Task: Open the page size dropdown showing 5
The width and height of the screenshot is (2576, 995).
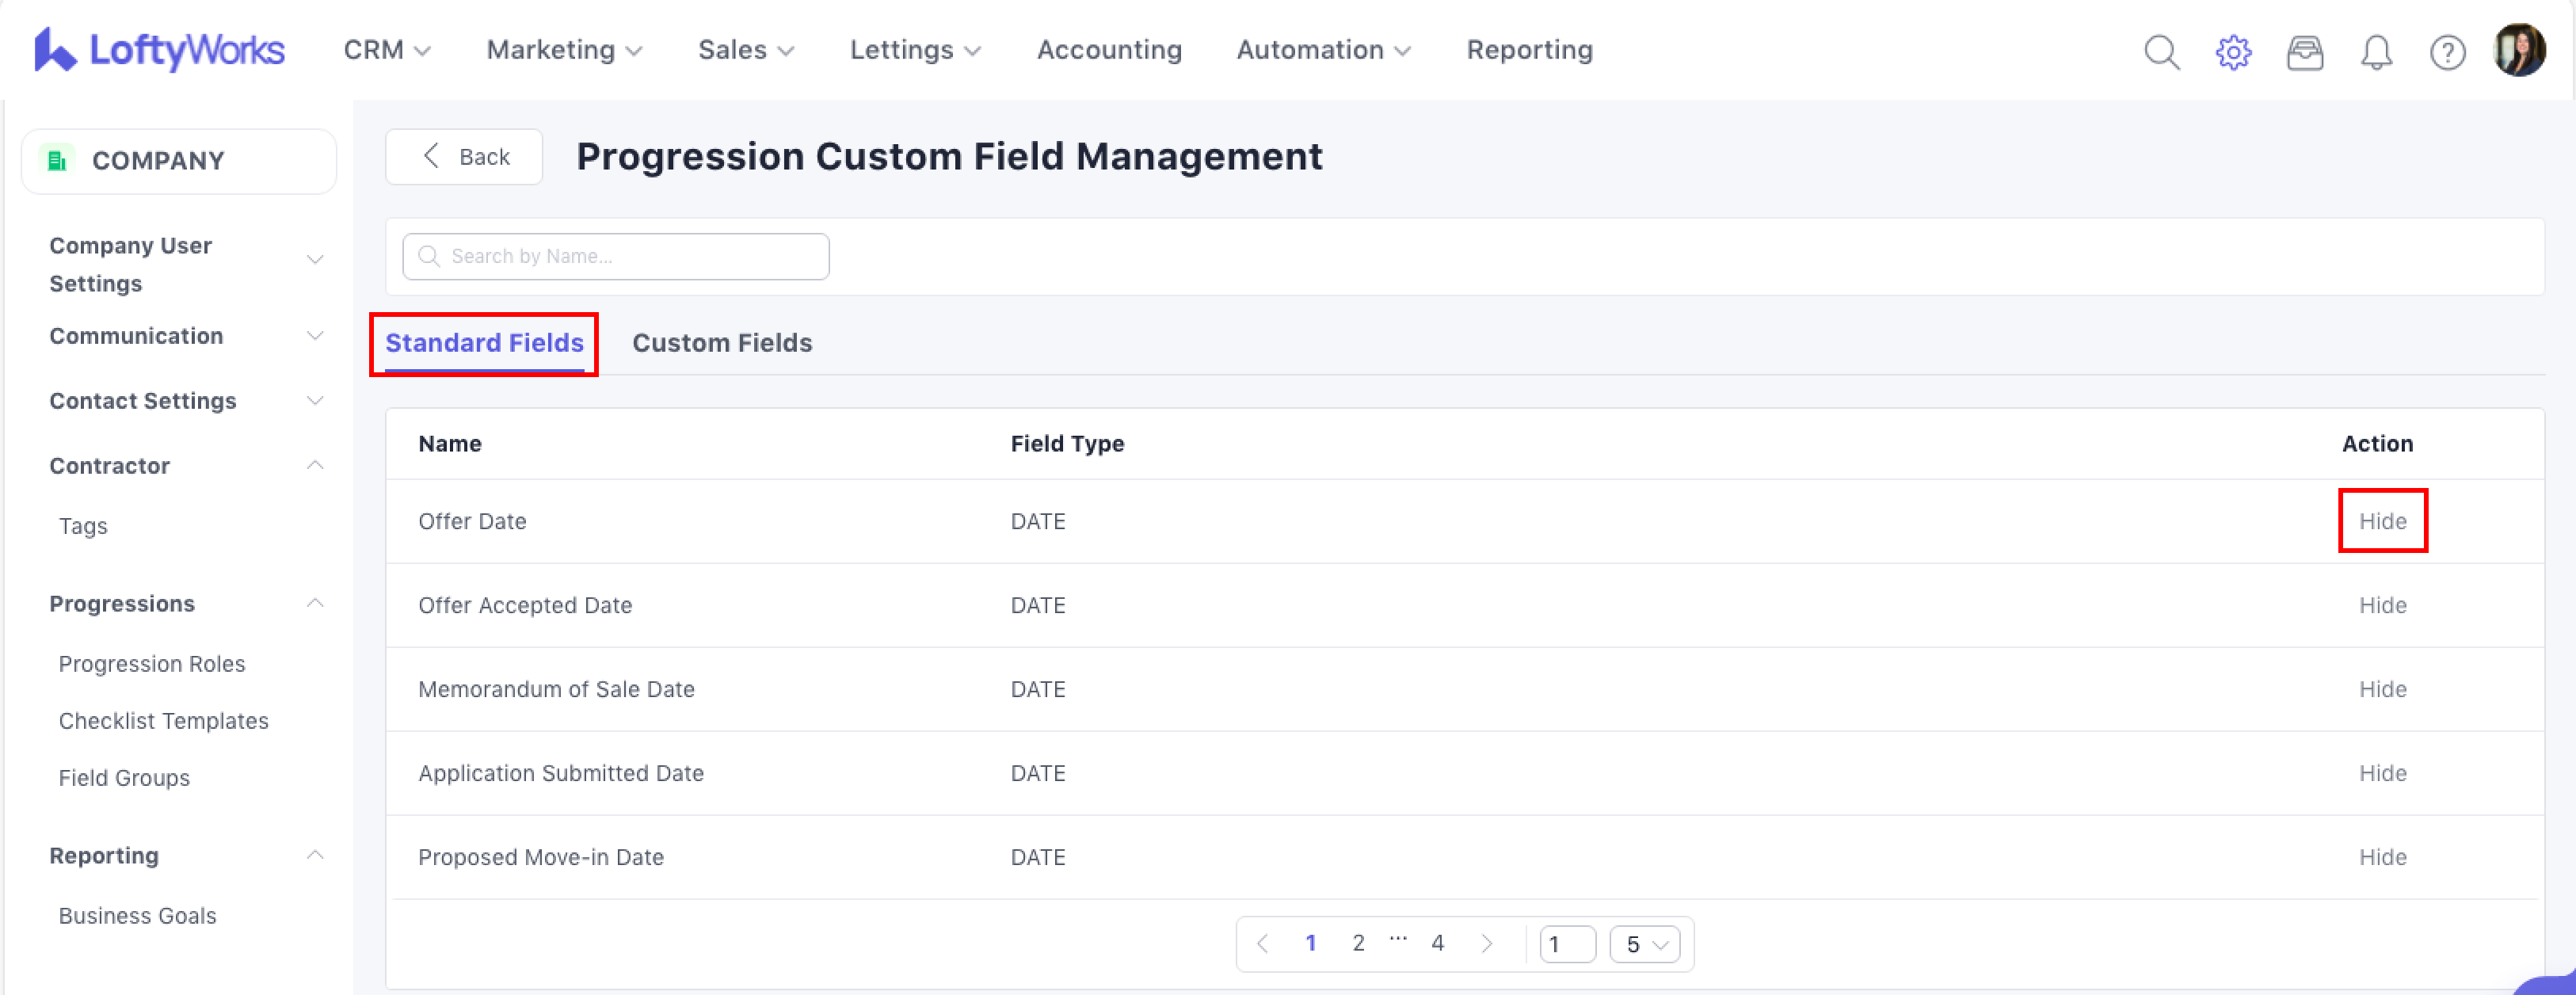Action: point(1644,944)
